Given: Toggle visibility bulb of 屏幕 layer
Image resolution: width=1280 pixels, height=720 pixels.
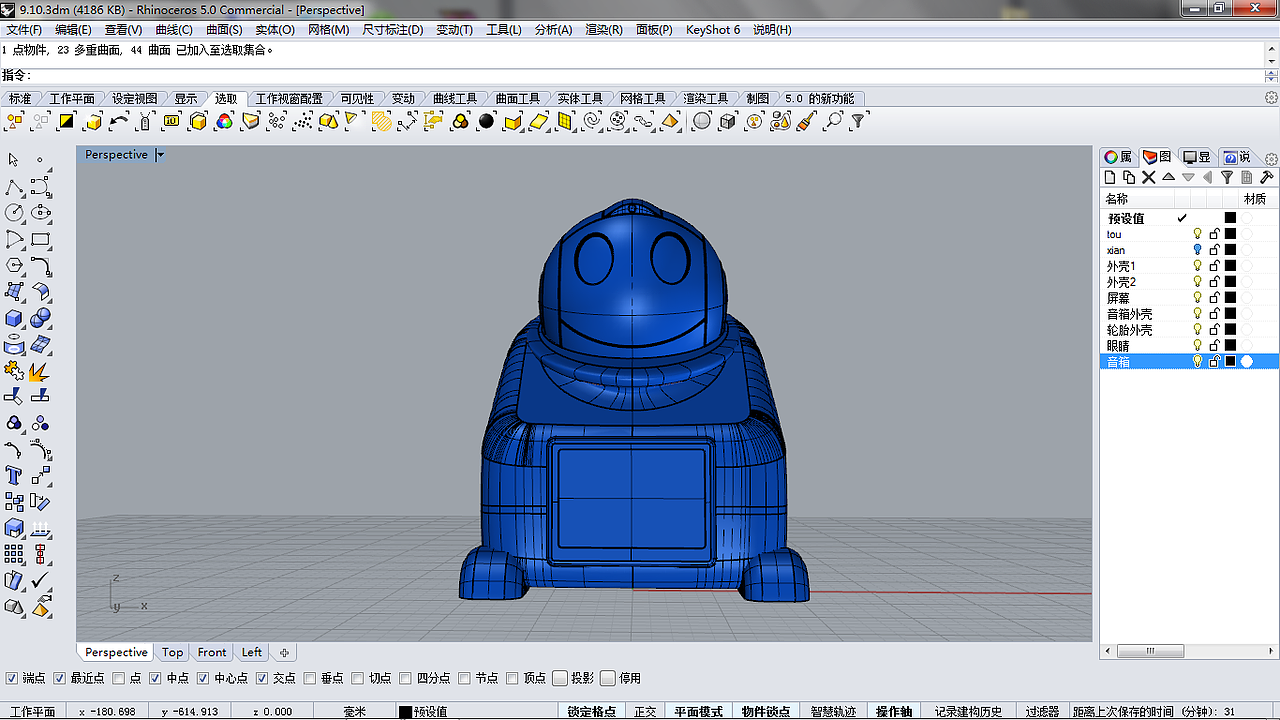Looking at the screenshot, I should pyautogui.click(x=1197, y=298).
